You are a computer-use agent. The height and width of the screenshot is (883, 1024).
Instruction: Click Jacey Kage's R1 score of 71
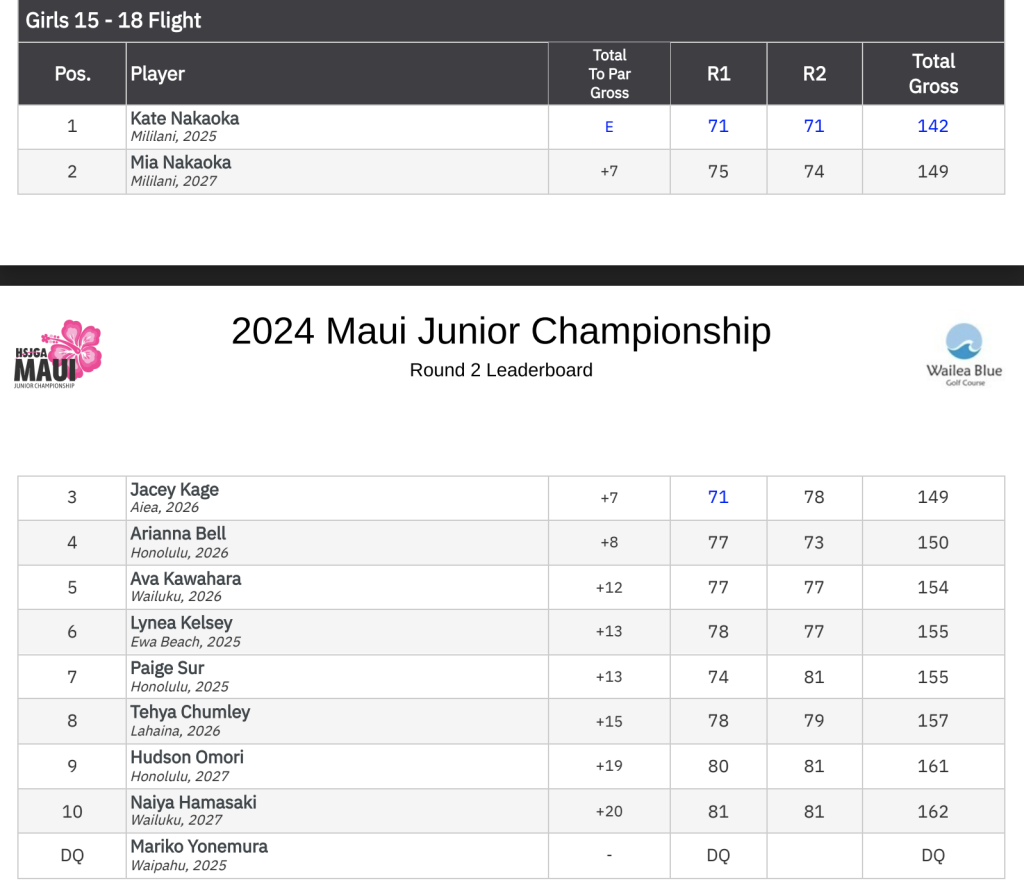tap(718, 497)
